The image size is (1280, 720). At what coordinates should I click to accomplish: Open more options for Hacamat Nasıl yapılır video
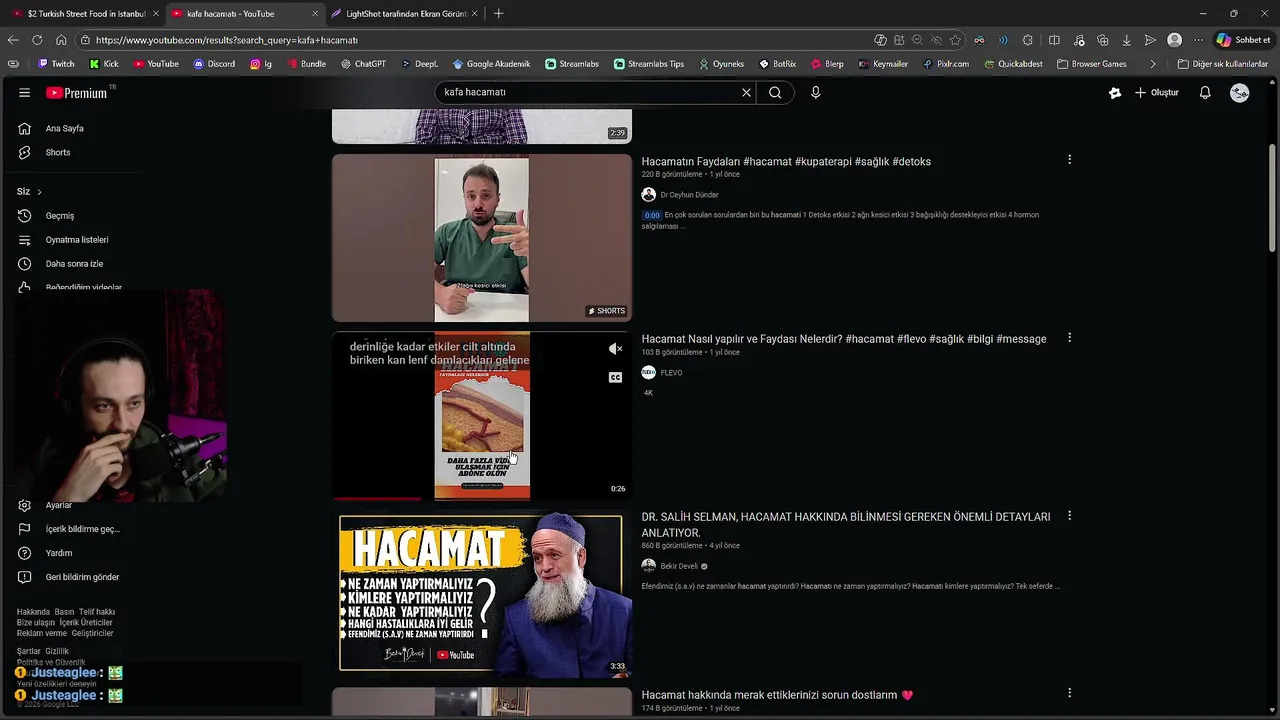pos(1069,338)
